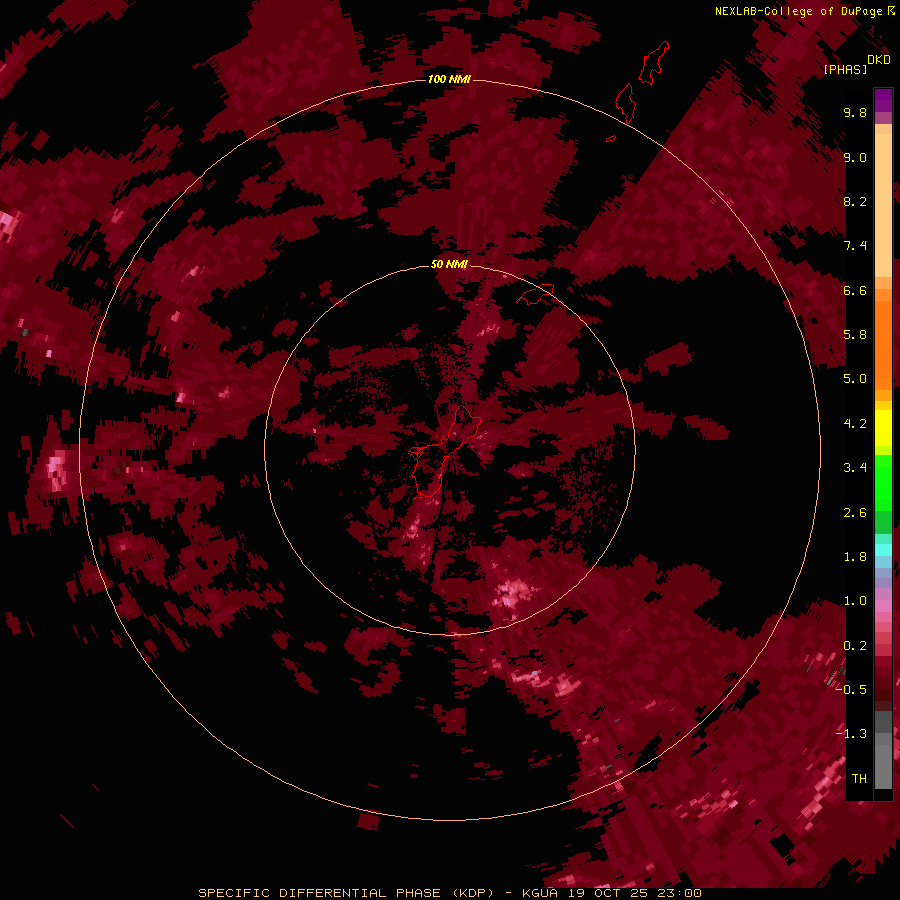The height and width of the screenshot is (900, 900).
Task: Click the 7.4 color scale label
Action: tap(855, 246)
